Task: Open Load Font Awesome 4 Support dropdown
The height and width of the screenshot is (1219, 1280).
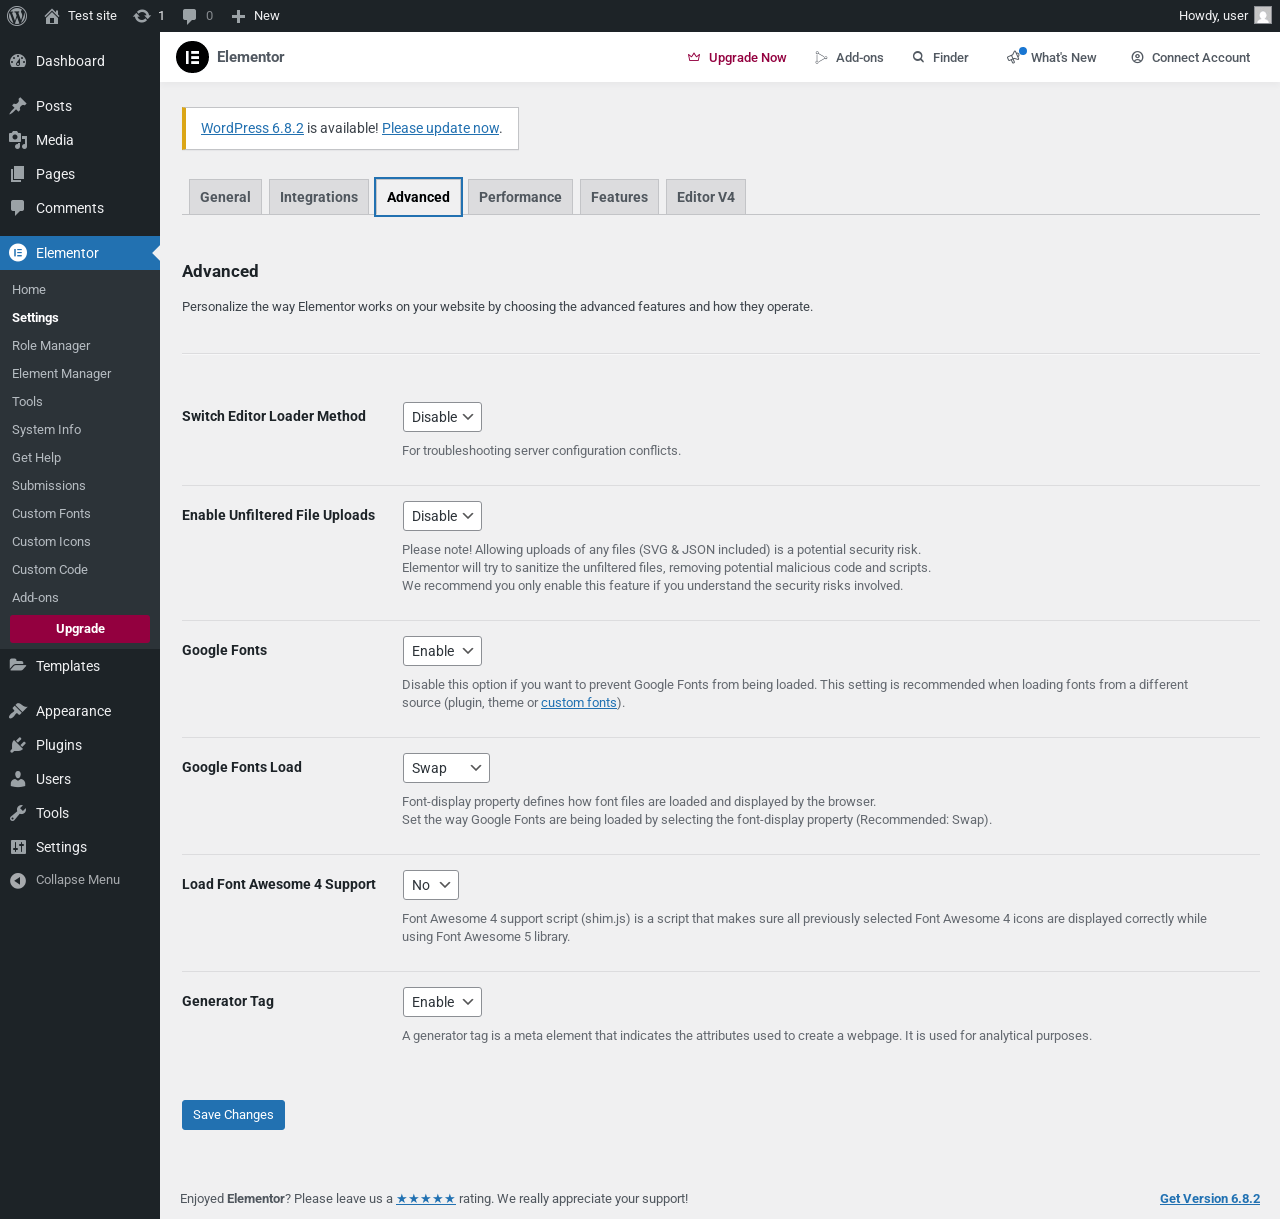Action: tap(430, 885)
